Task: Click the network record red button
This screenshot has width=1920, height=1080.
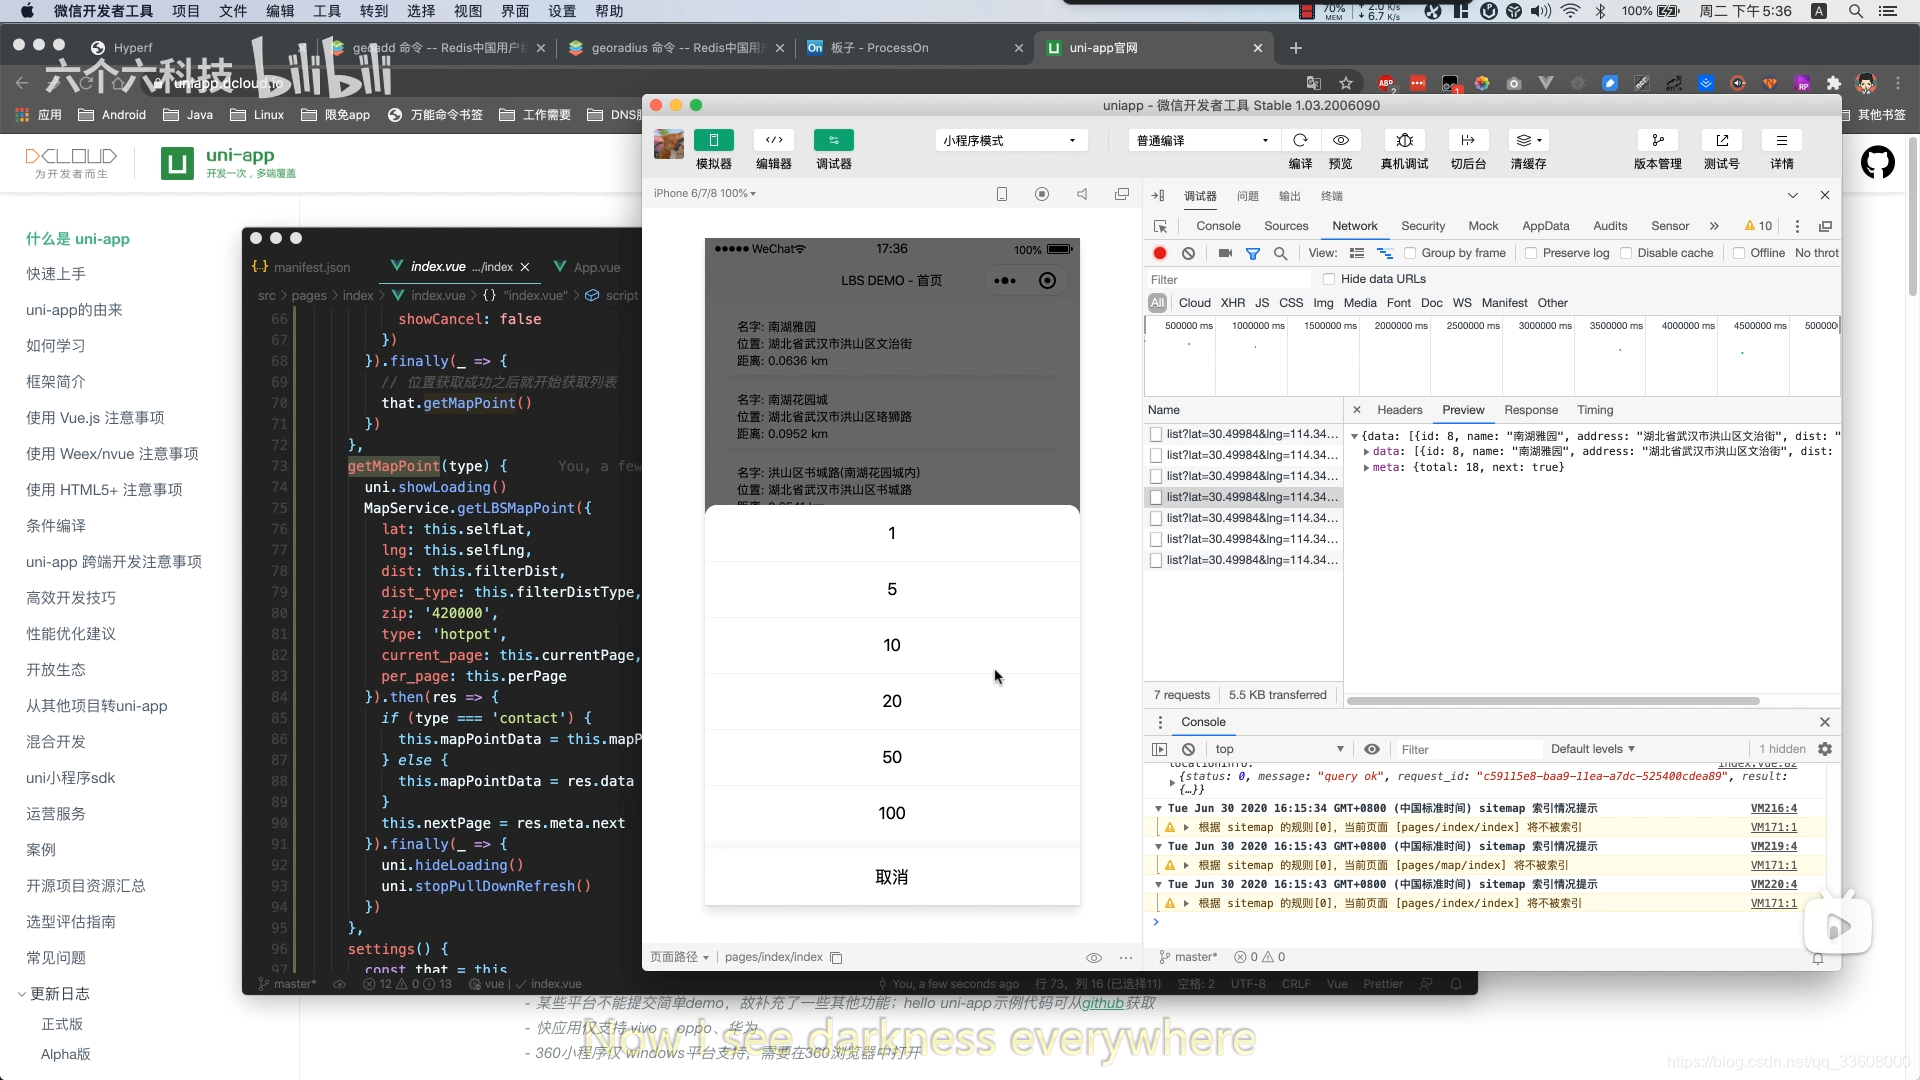Action: (1160, 254)
